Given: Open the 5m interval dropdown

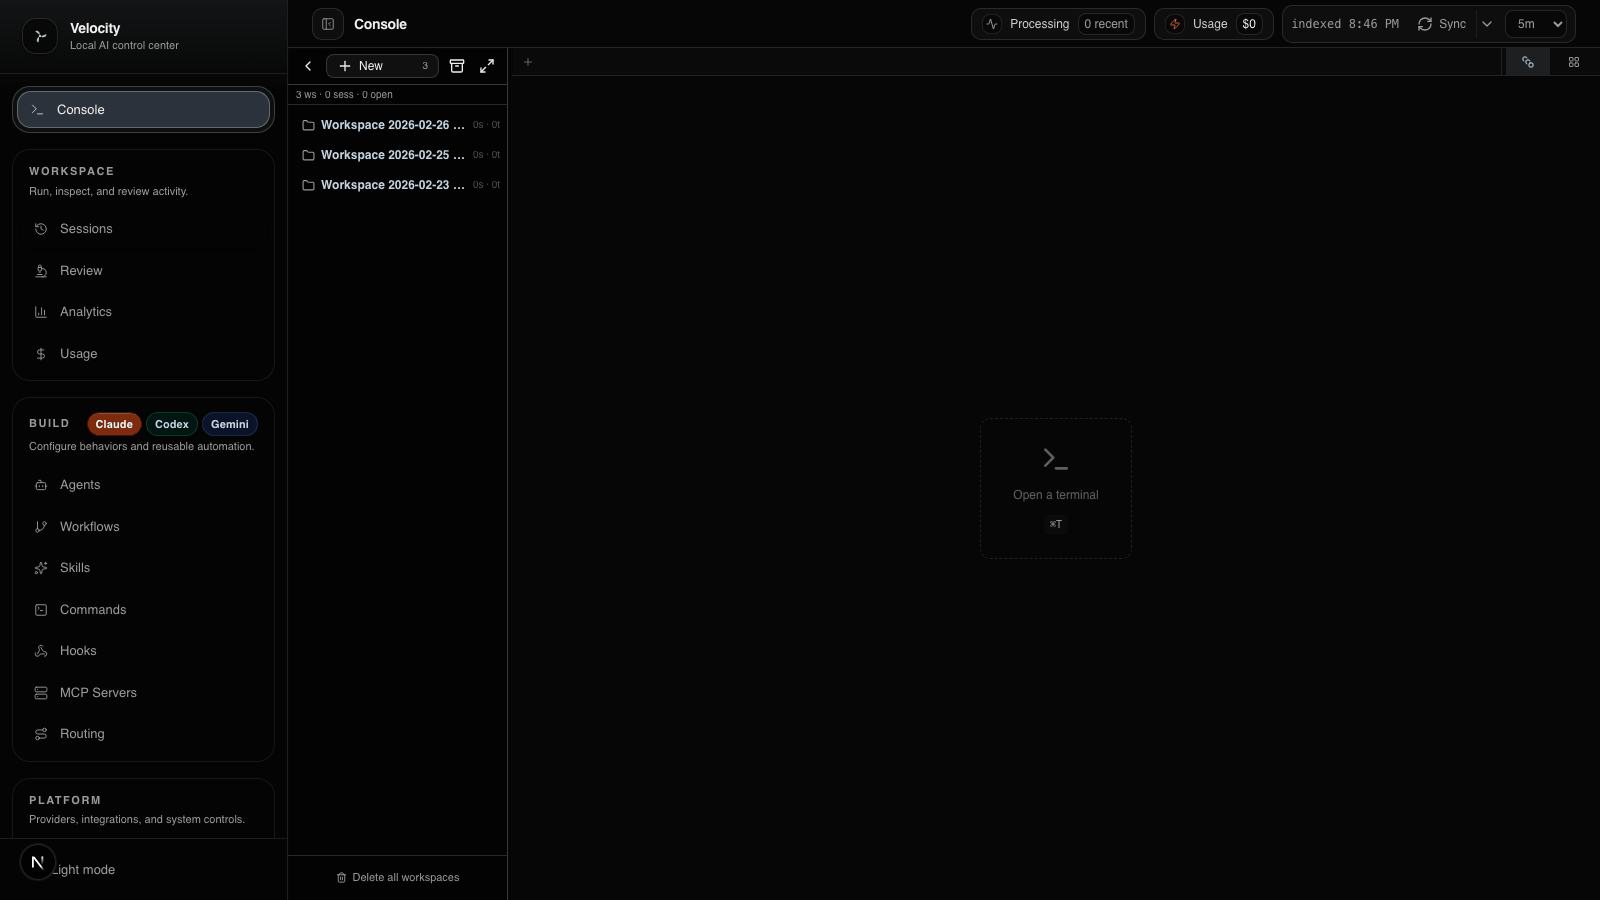Looking at the screenshot, I should coord(1537,23).
